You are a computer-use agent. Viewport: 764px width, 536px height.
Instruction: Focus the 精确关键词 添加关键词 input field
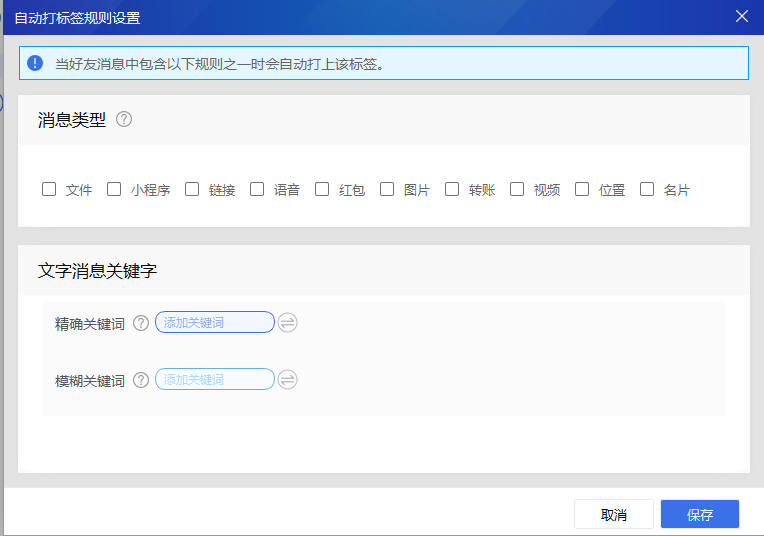click(215, 322)
